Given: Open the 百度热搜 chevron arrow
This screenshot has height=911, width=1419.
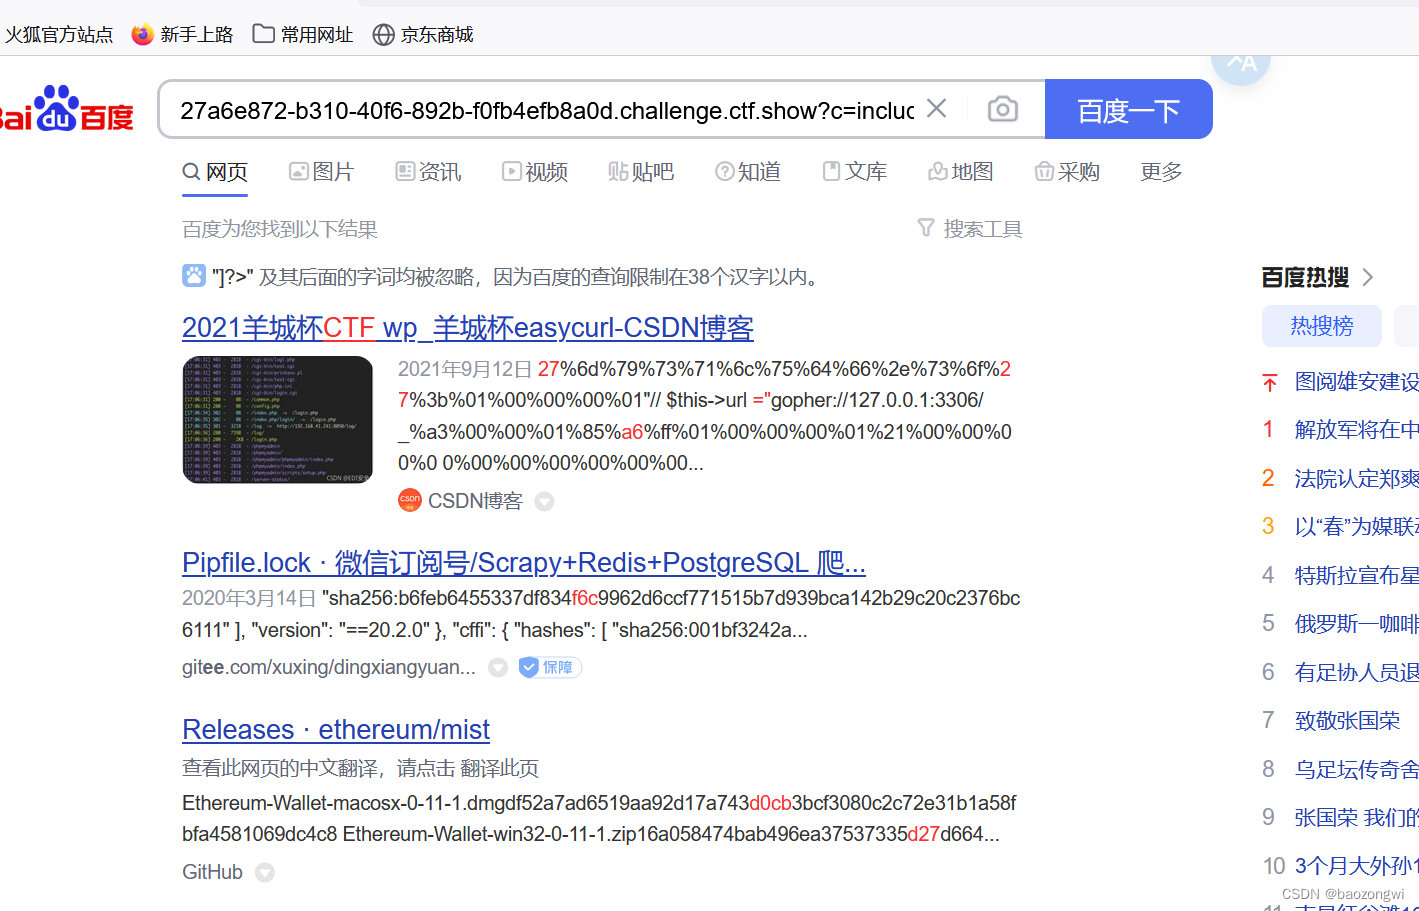Looking at the screenshot, I should click(x=1367, y=277).
